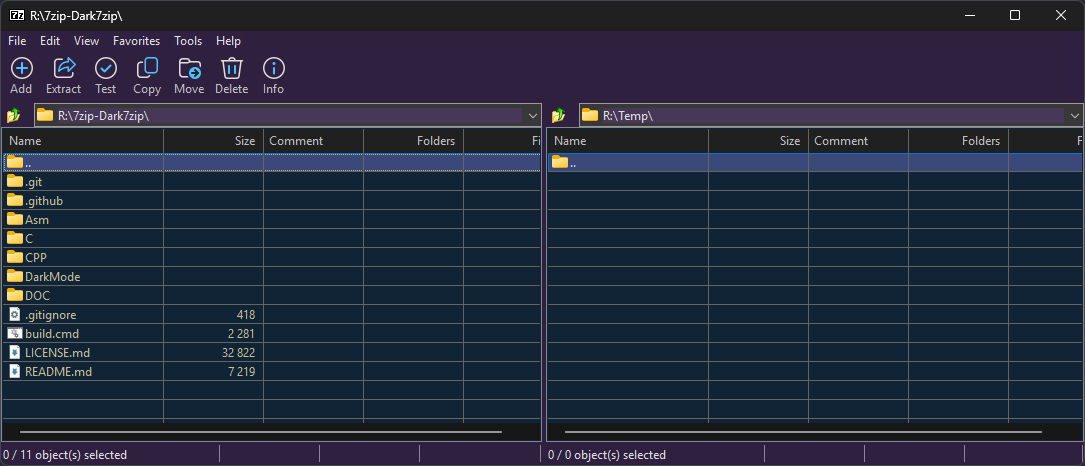Sort right panel by Size column
This screenshot has height=466, width=1085.
pos(758,141)
